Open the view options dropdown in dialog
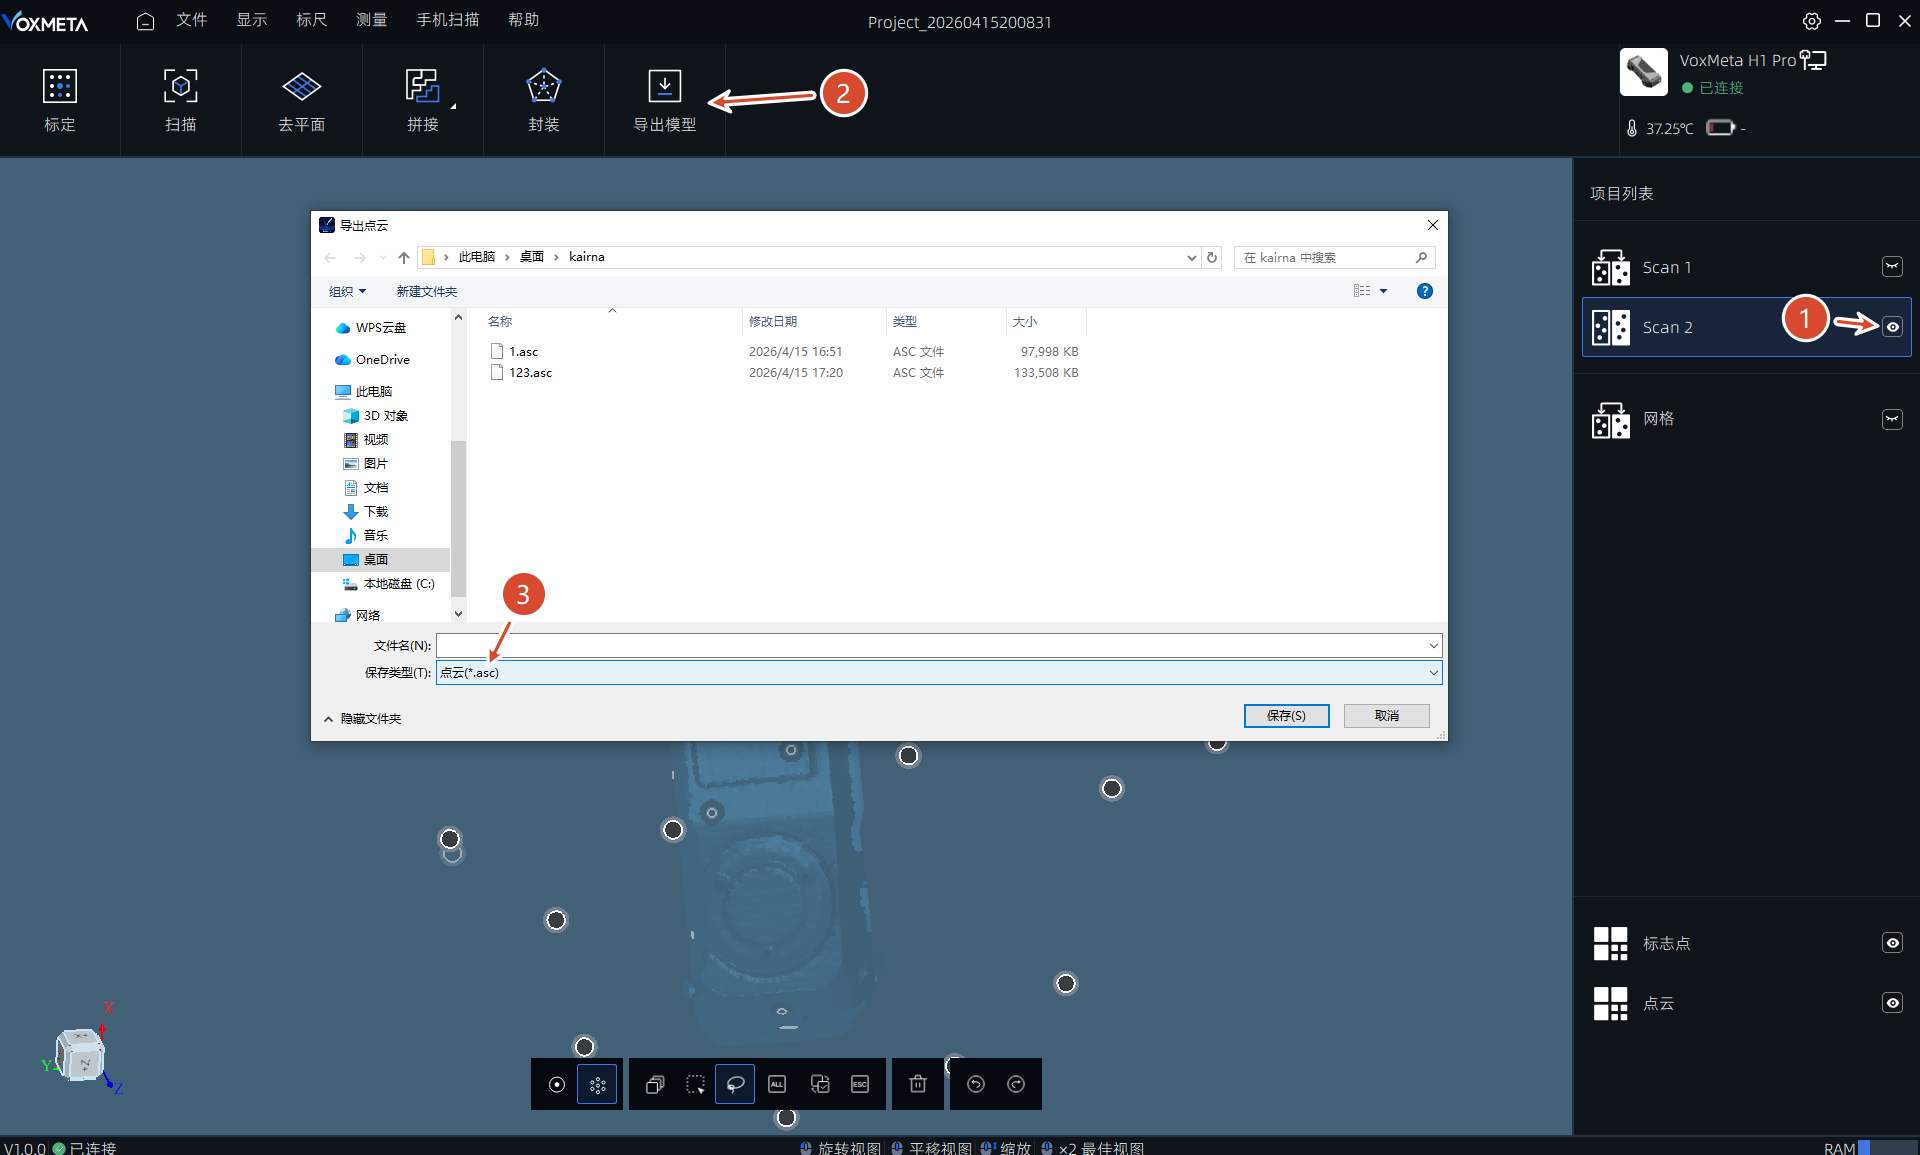This screenshot has width=1920, height=1155. pyautogui.click(x=1384, y=291)
